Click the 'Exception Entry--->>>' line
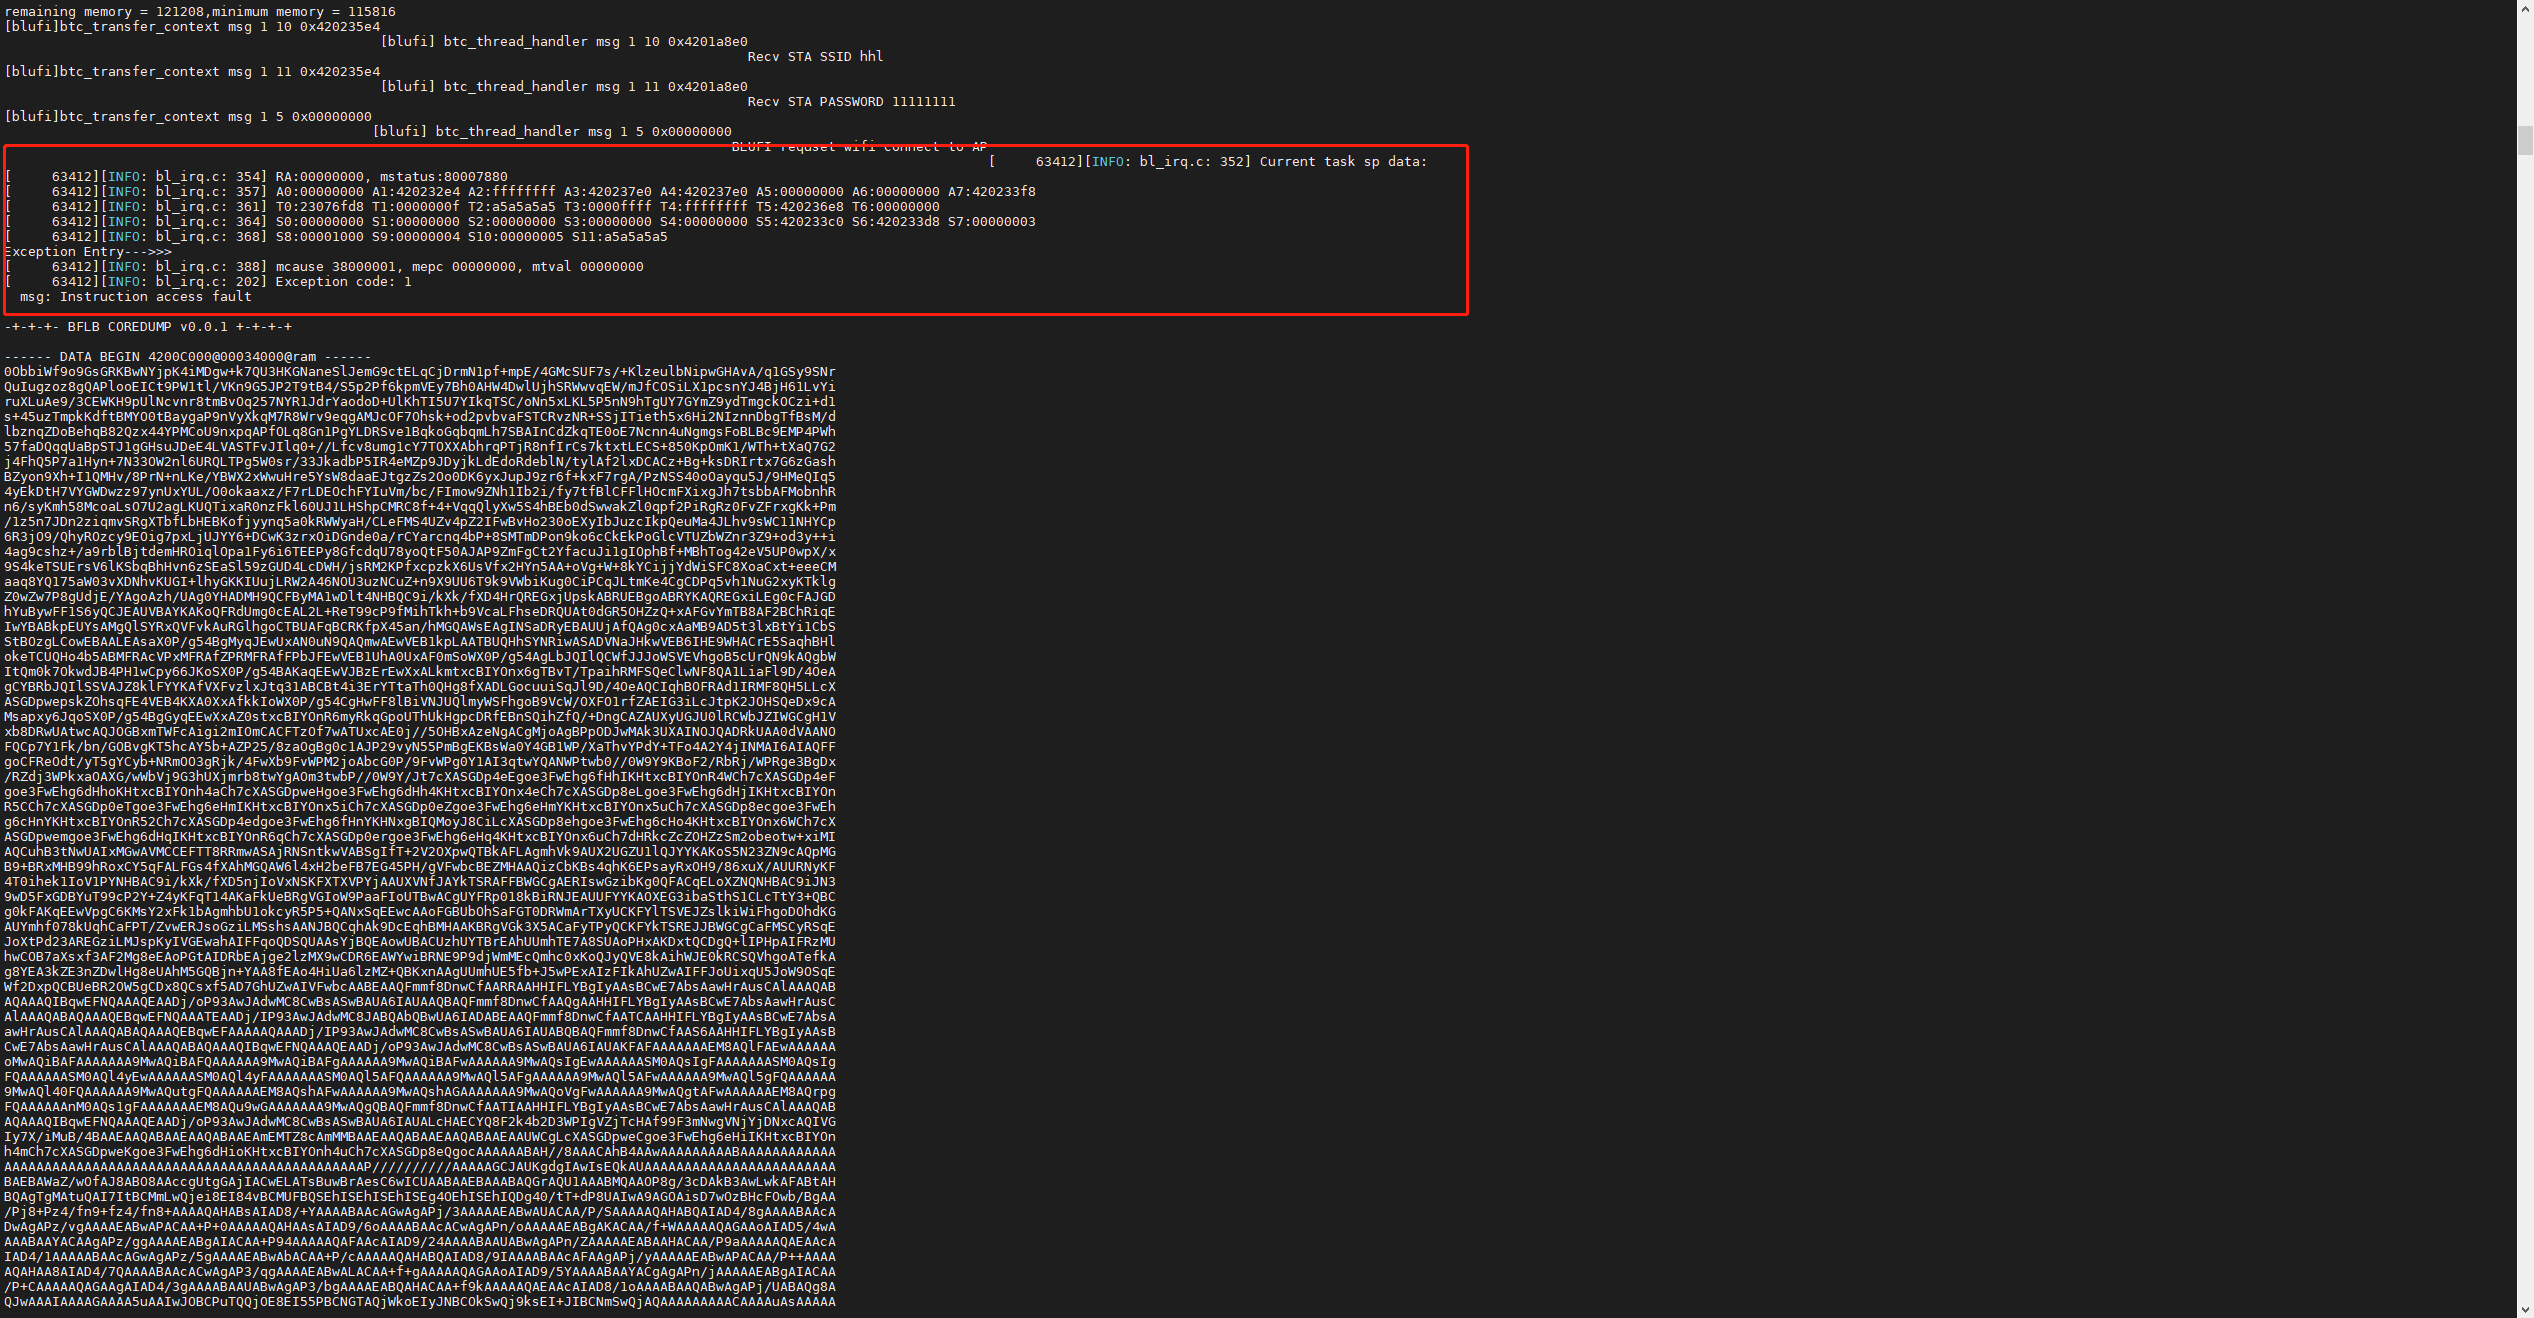 point(88,252)
